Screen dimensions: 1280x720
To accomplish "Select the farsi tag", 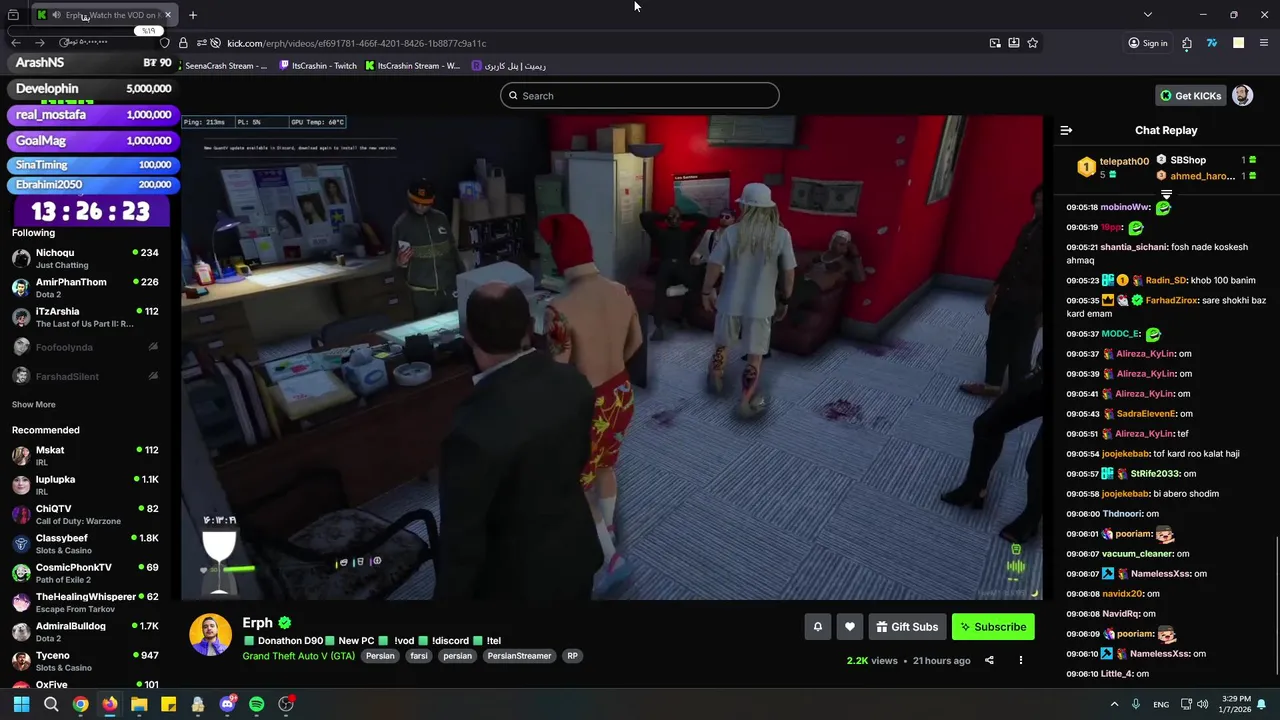I will (419, 656).
